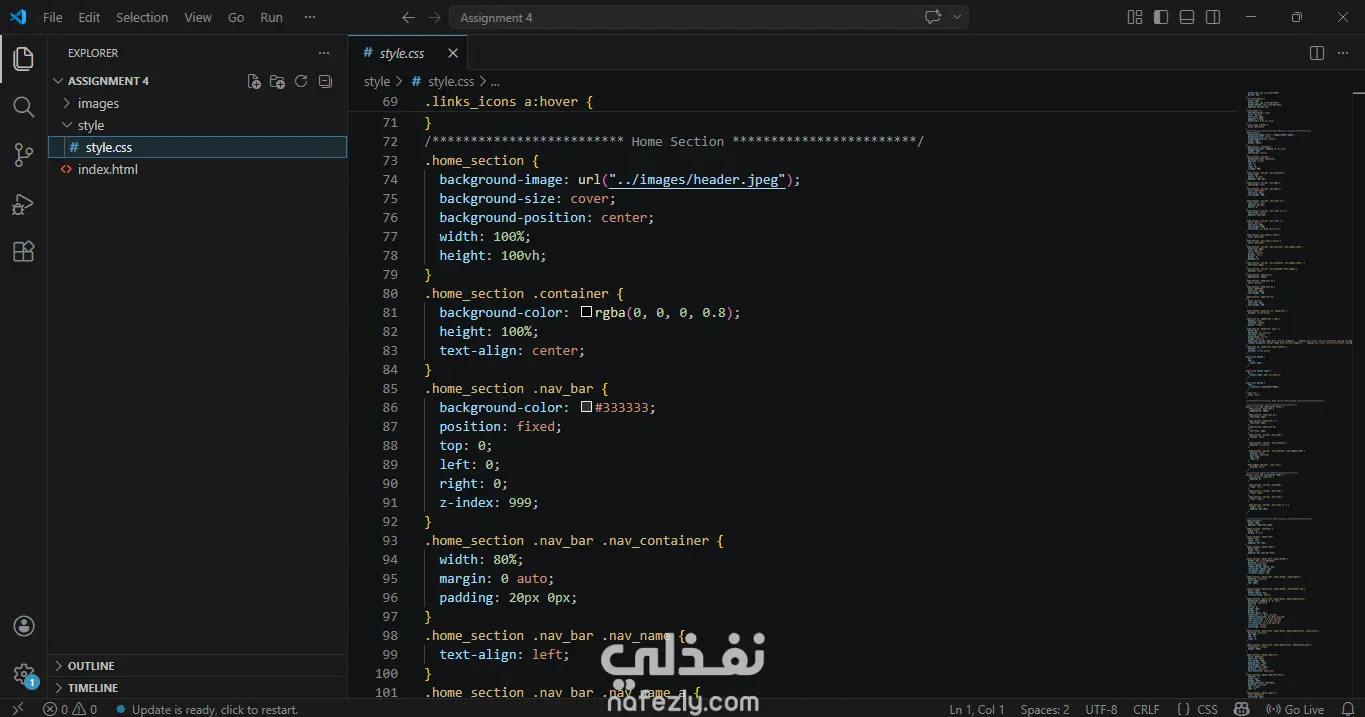The height and width of the screenshot is (717, 1365).
Task: Open Source Control view
Action: click(23, 155)
